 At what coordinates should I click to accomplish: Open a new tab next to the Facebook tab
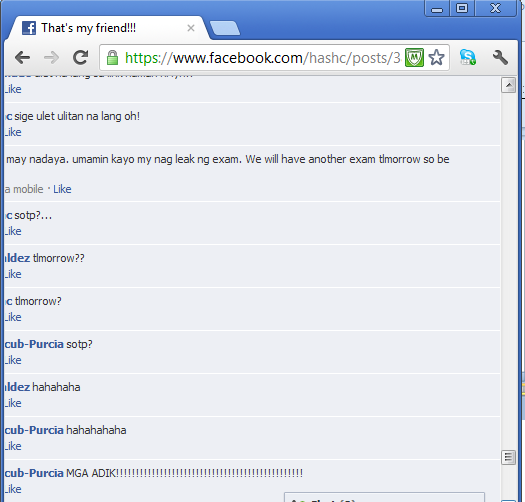[x=224, y=28]
